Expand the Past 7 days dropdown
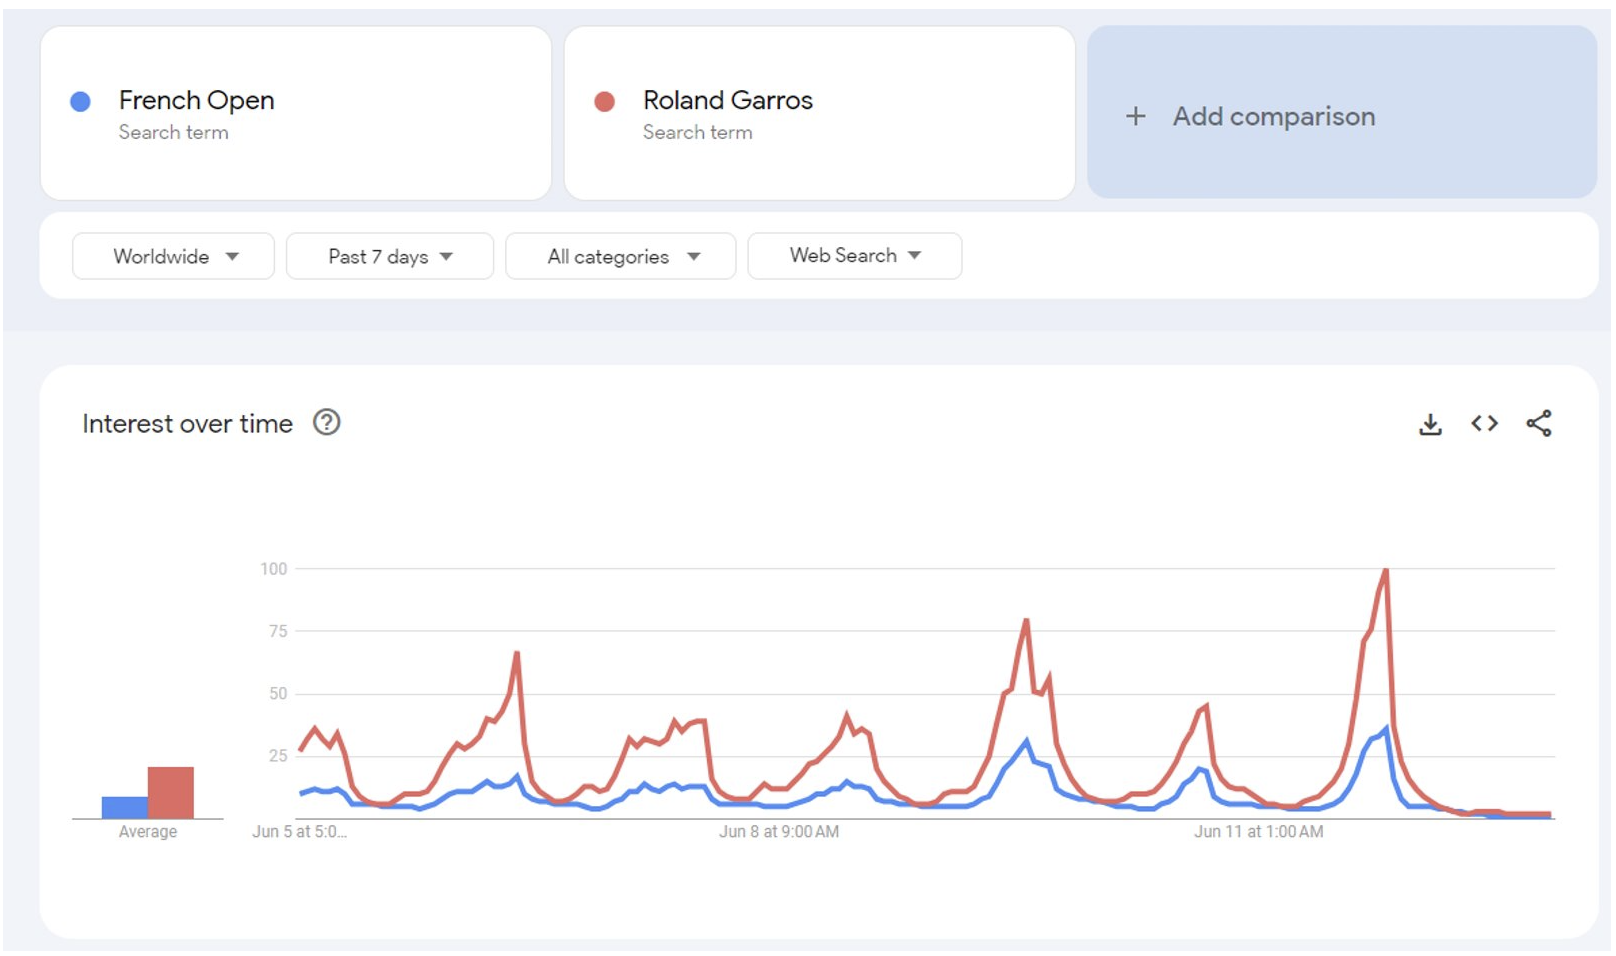The width and height of the screenshot is (1616, 956). click(x=389, y=256)
